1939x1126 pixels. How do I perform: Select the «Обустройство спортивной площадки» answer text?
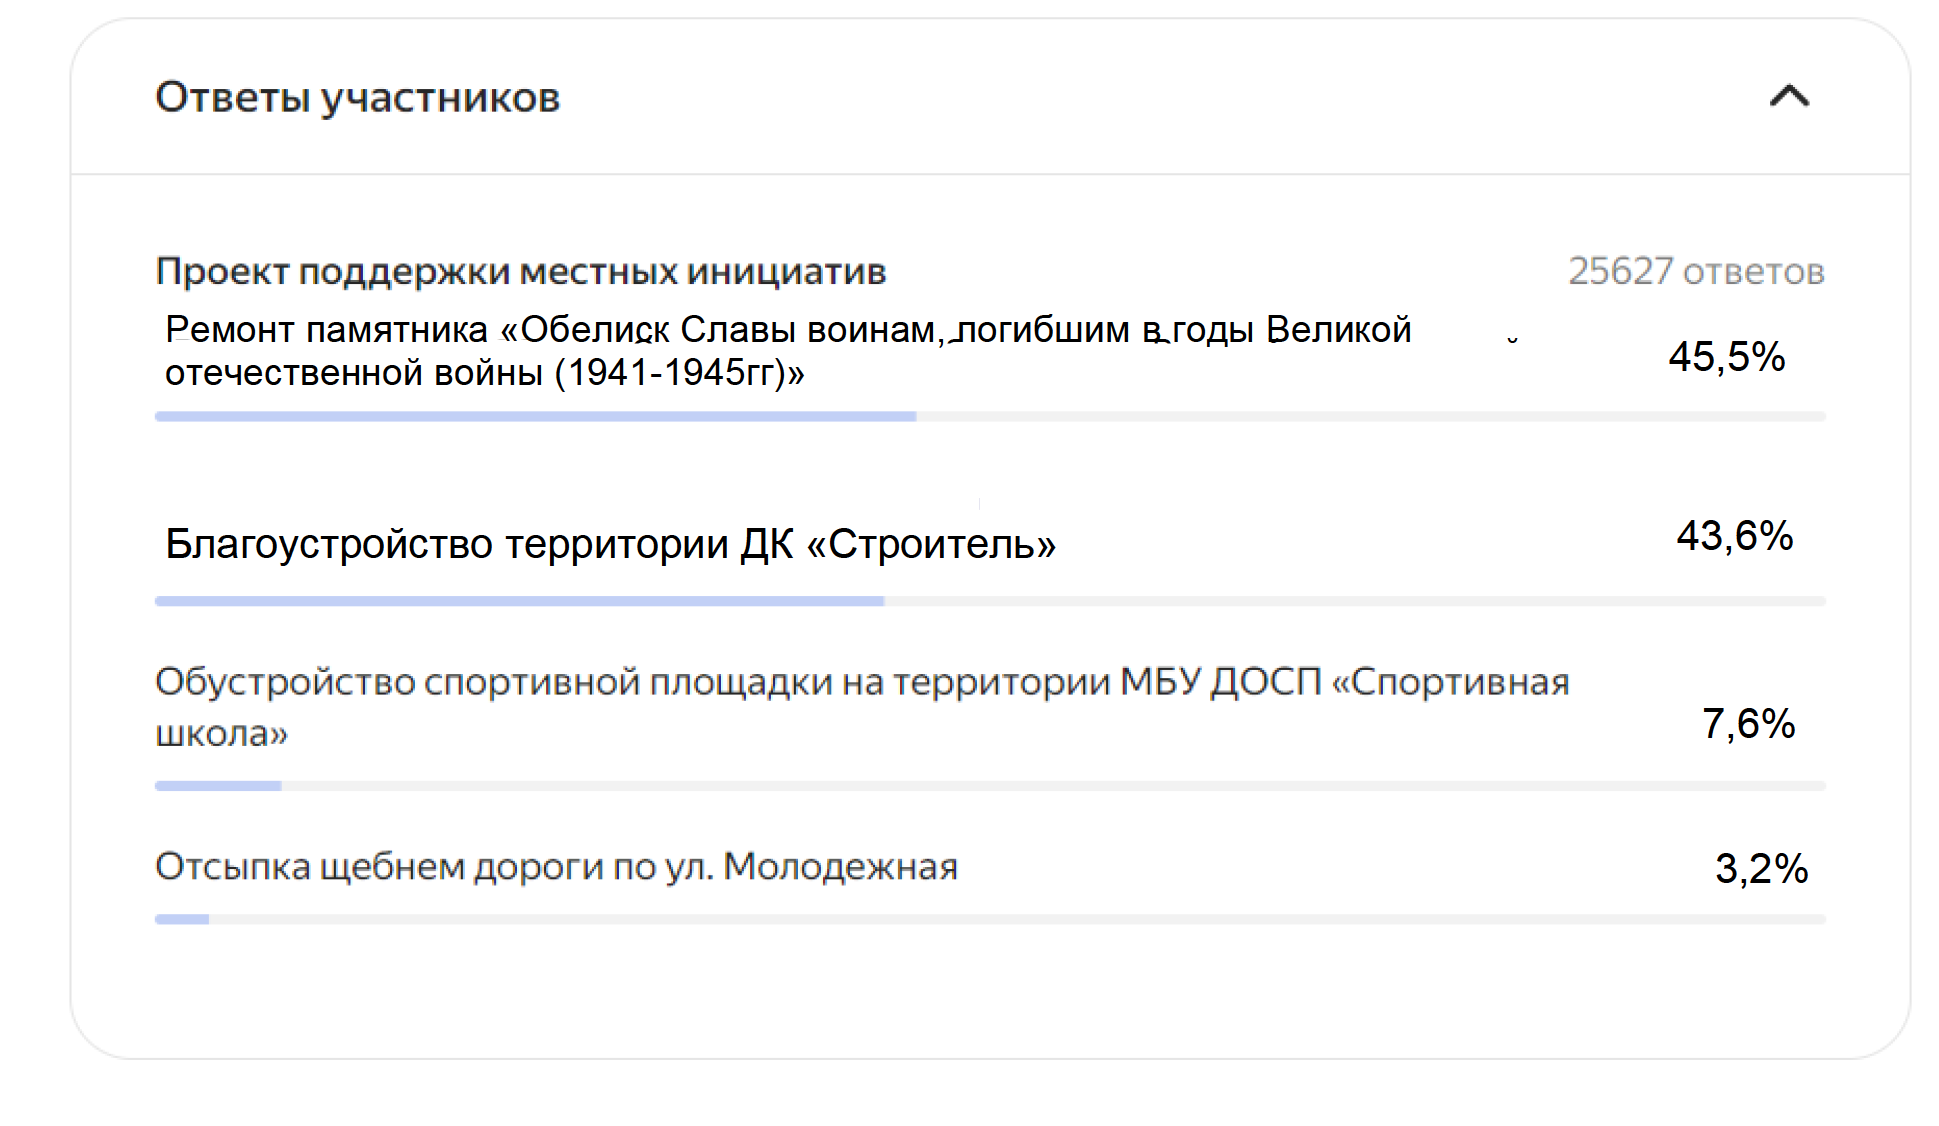pos(862,707)
